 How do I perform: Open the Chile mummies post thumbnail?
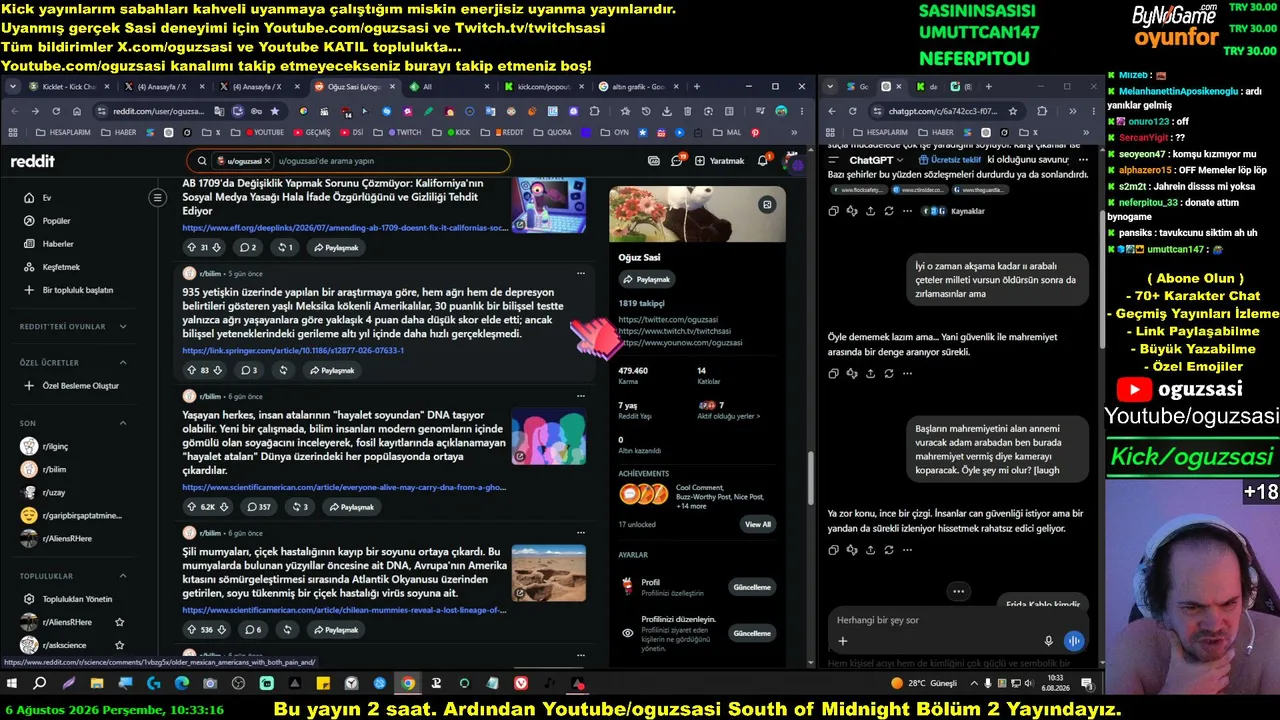click(548, 573)
